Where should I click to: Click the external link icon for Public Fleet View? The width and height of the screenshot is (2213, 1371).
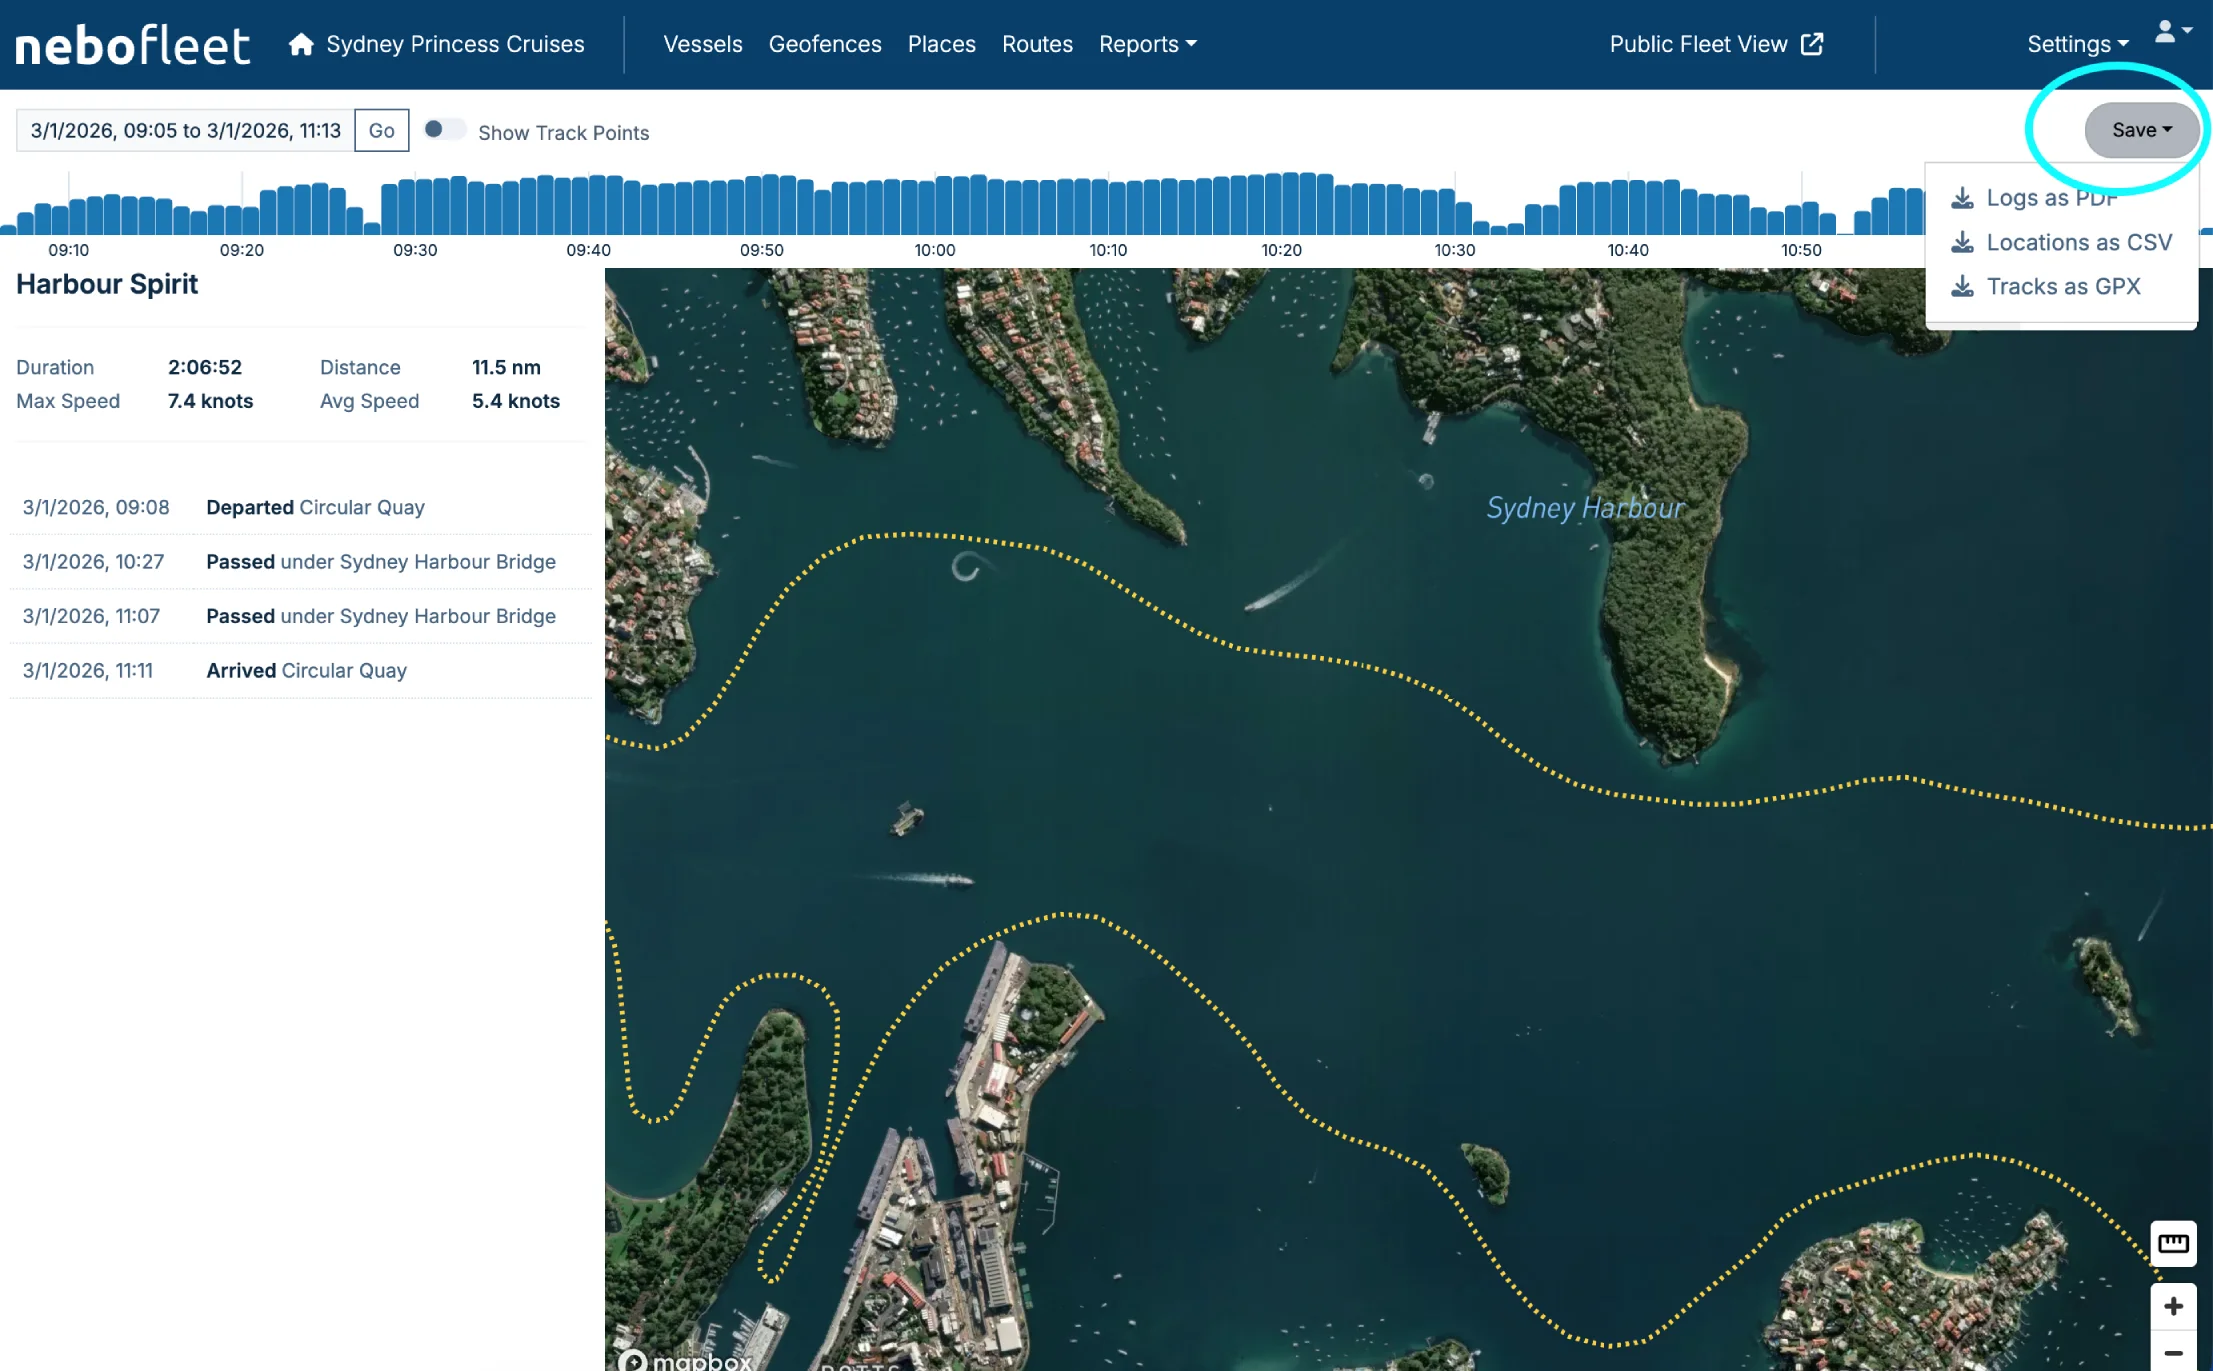[x=1812, y=45]
